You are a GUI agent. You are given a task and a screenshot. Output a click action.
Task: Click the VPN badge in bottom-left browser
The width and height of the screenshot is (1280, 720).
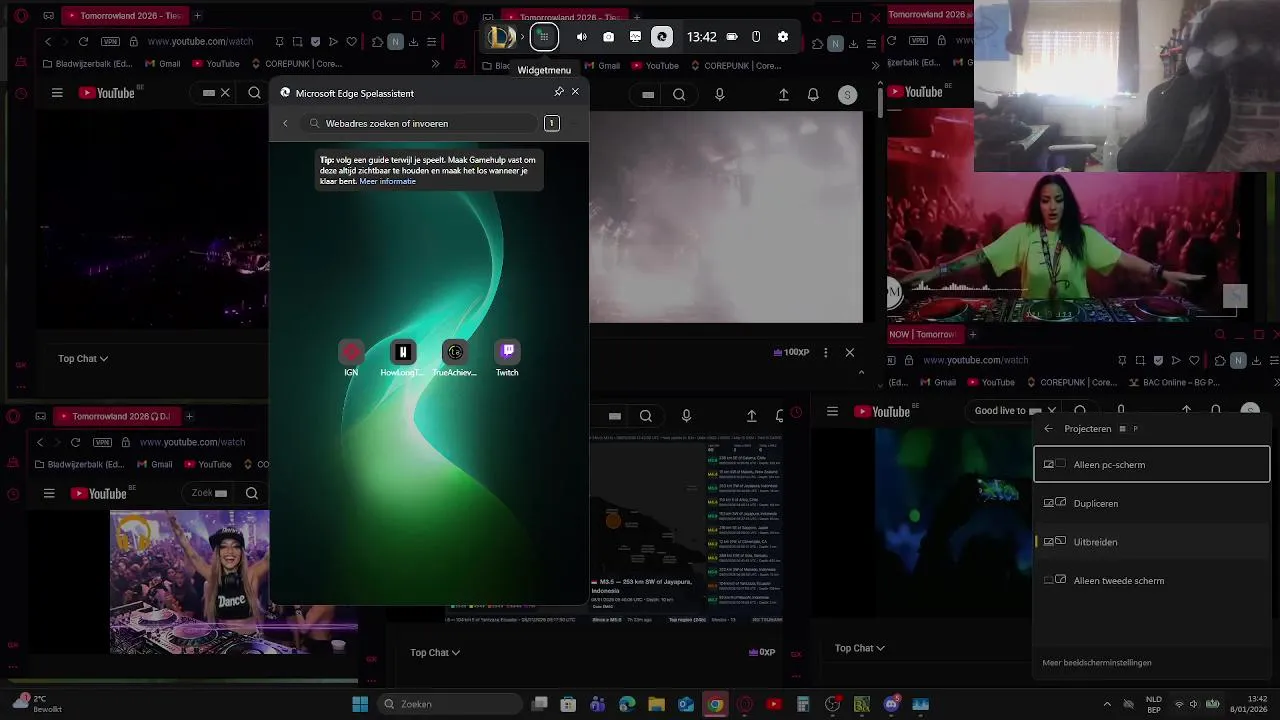click(102, 442)
